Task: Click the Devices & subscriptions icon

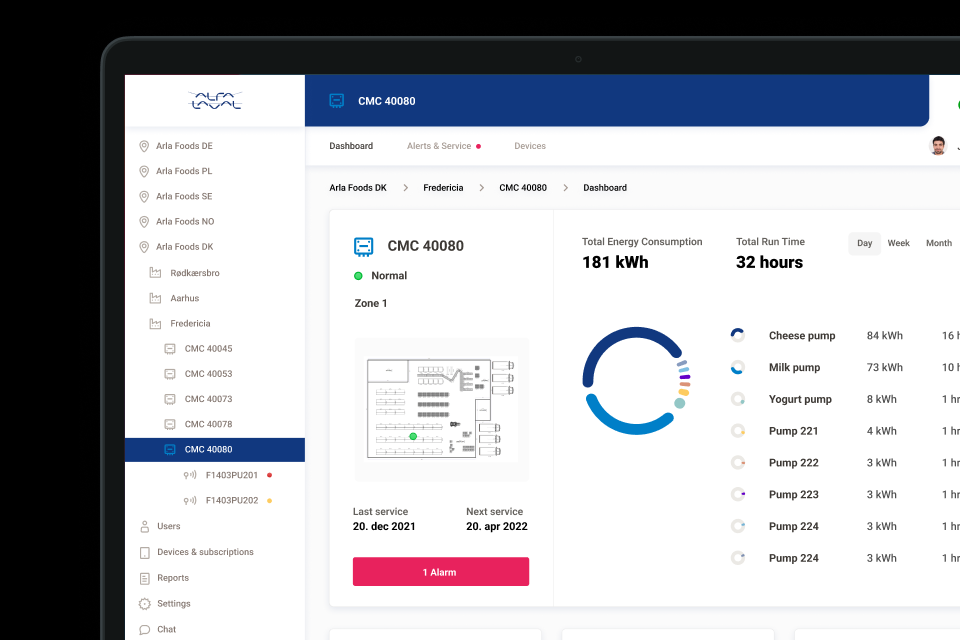Action: point(144,552)
